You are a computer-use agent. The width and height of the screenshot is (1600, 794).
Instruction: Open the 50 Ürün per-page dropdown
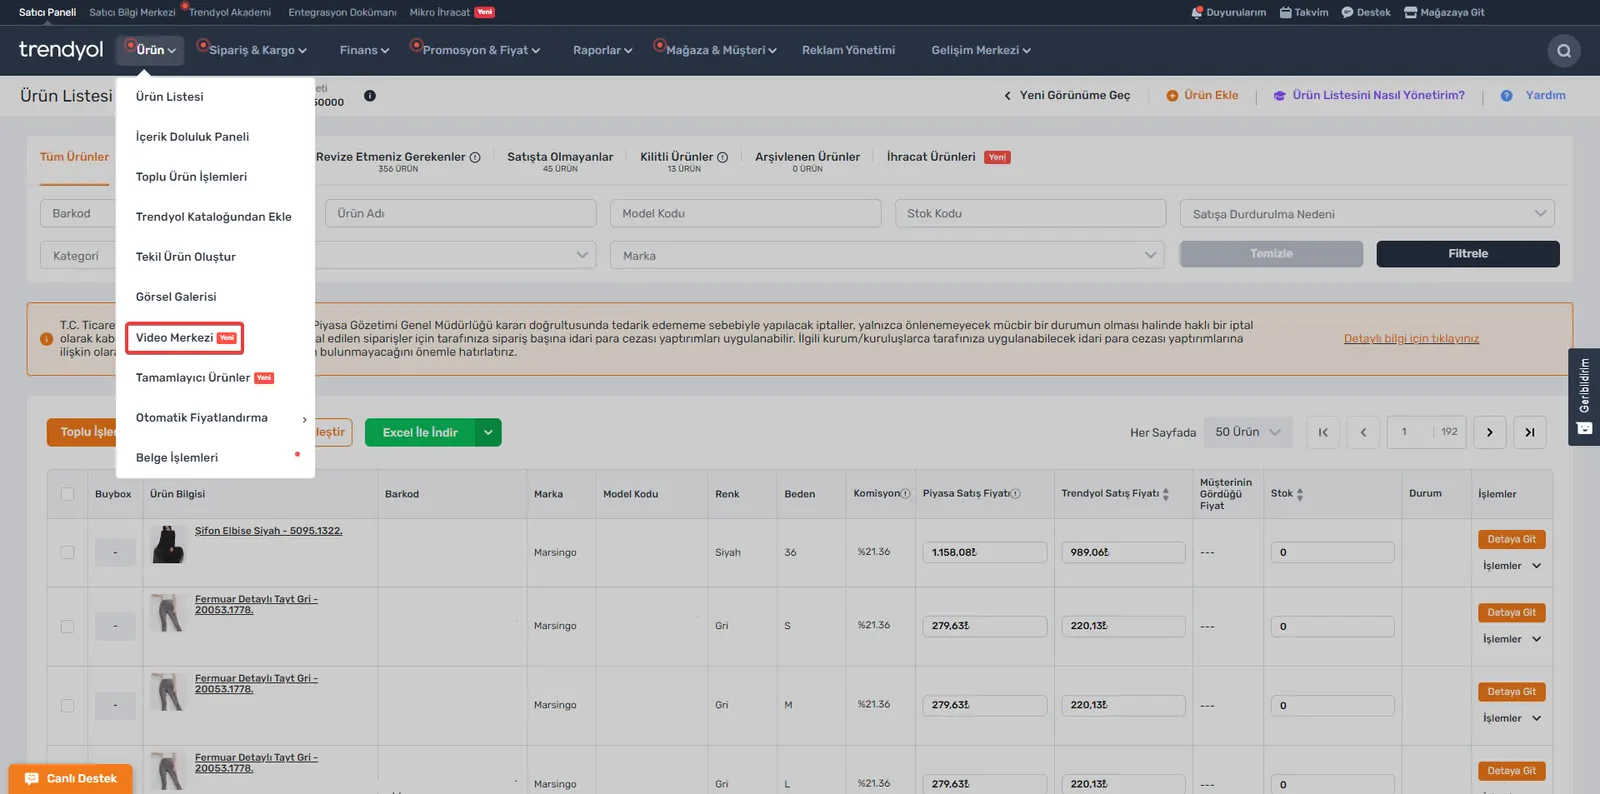[1247, 432]
